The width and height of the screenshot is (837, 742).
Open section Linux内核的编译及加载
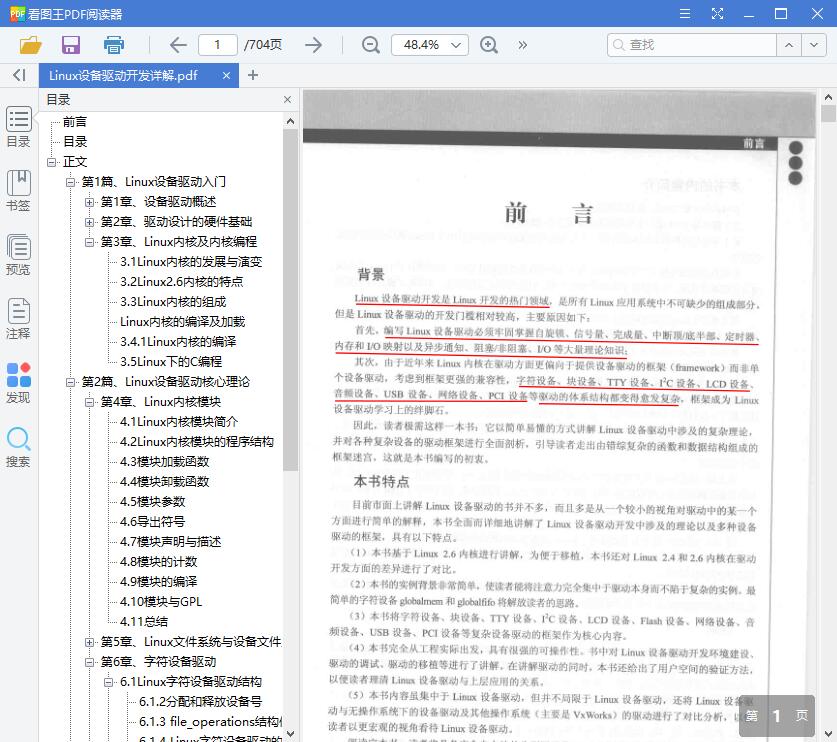tap(183, 321)
